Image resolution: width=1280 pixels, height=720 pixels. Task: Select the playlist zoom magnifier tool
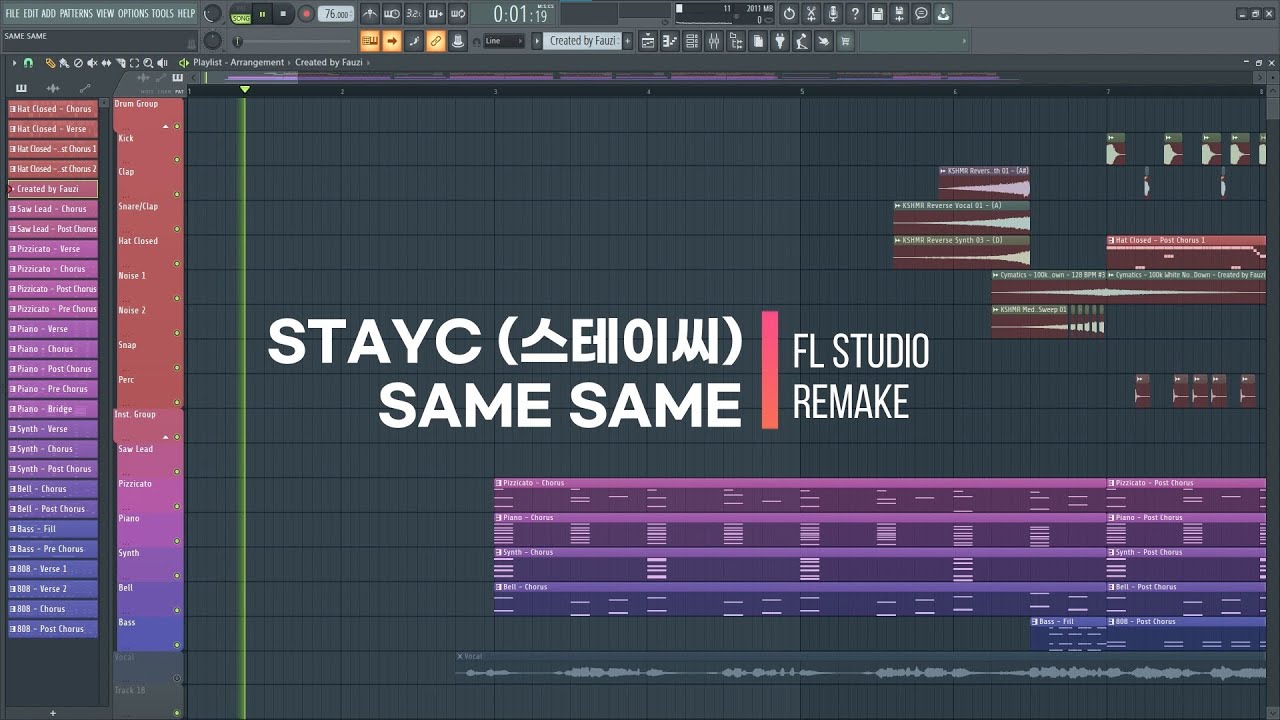[148, 63]
